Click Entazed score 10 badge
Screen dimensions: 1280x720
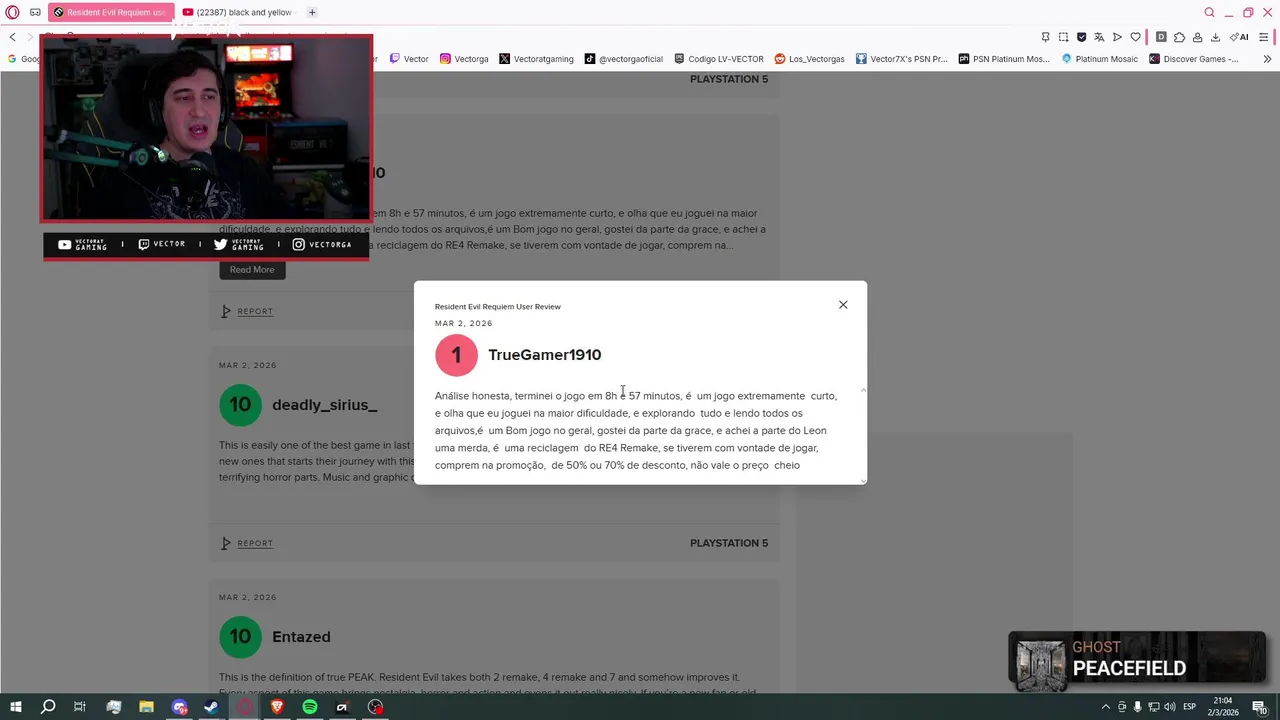point(240,637)
